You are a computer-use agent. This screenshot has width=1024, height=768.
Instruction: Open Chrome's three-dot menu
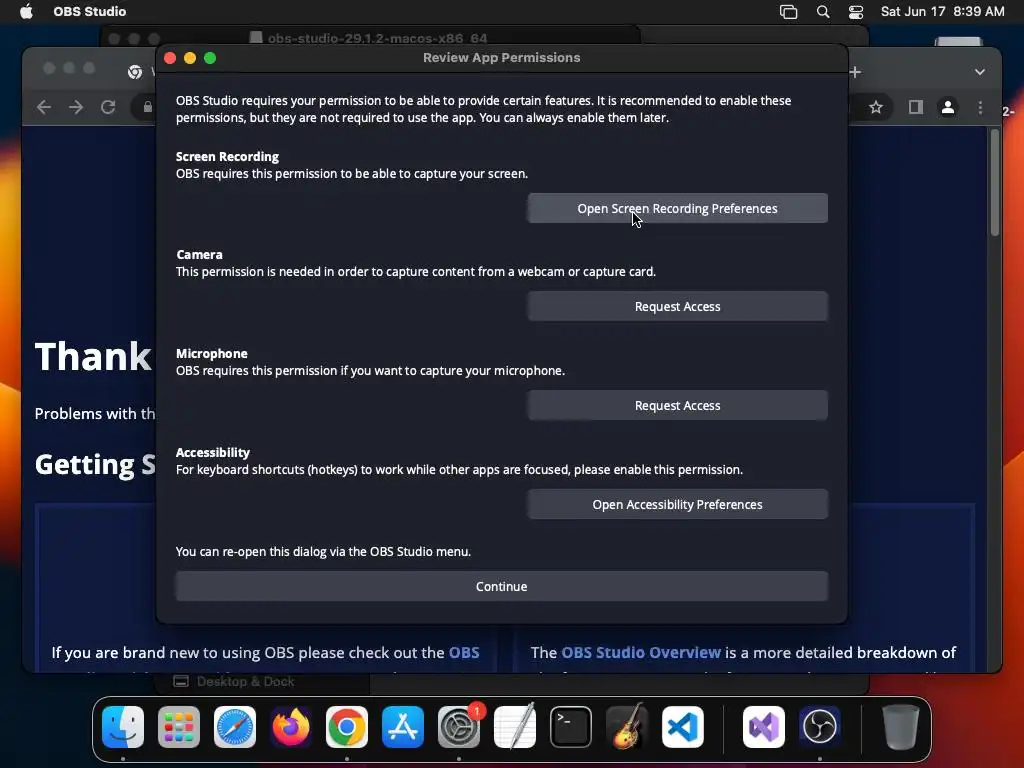click(980, 107)
